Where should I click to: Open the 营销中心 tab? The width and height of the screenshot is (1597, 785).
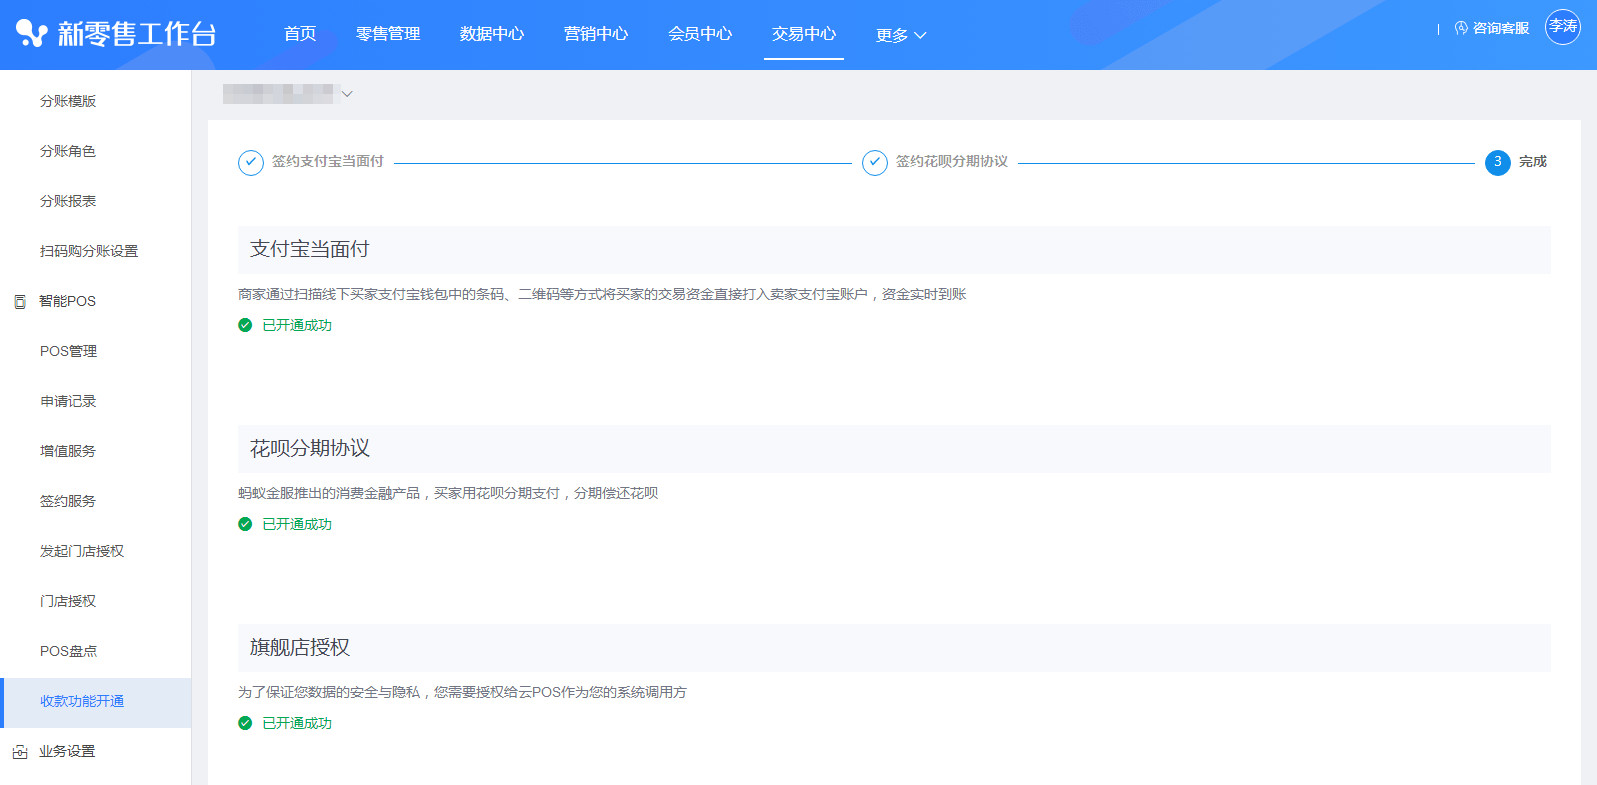click(x=596, y=34)
